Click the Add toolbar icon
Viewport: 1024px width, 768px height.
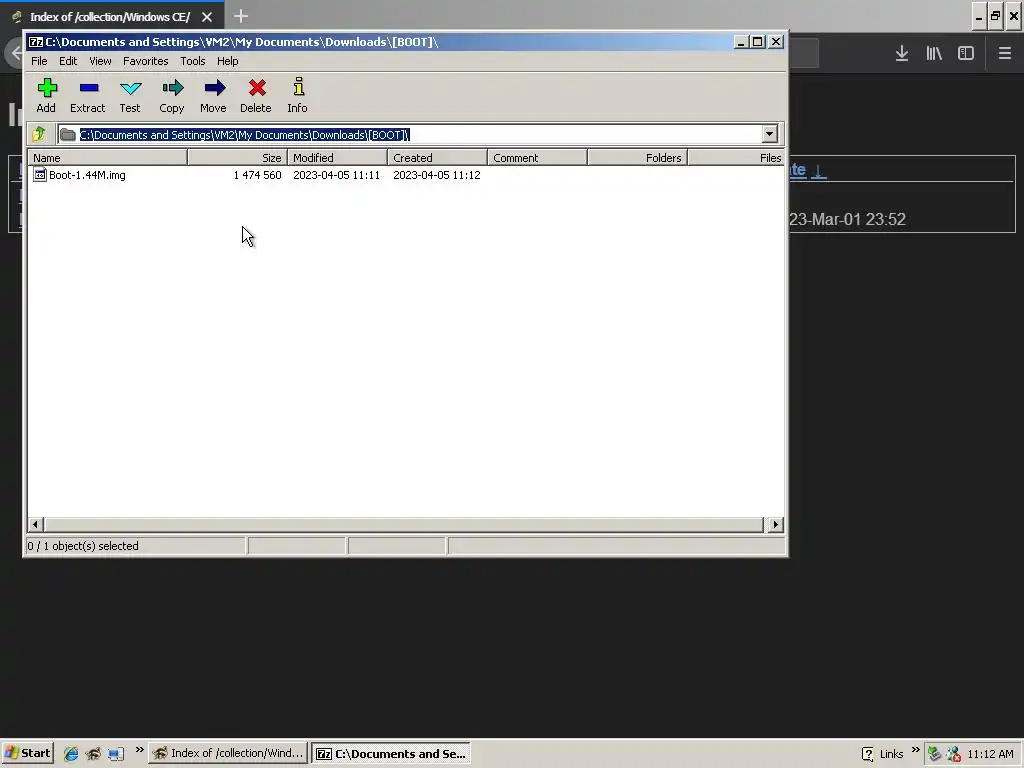coord(46,95)
